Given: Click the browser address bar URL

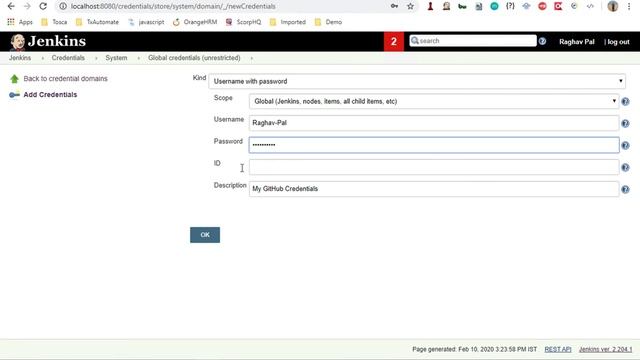Looking at the screenshot, I should [173, 7].
